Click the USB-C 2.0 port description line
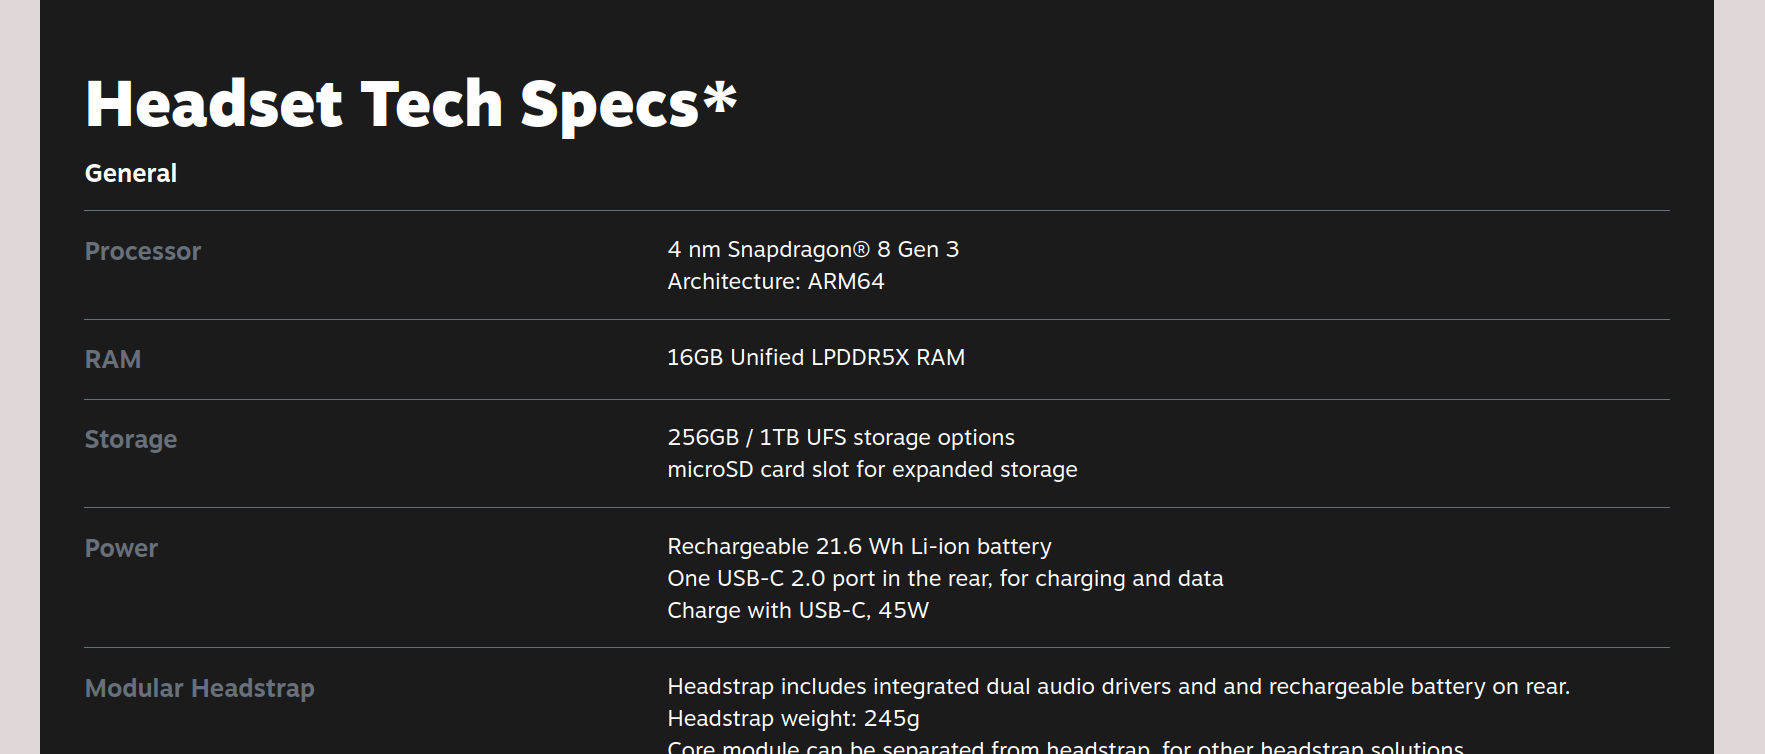 pyautogui.click(x=945, y=578)
